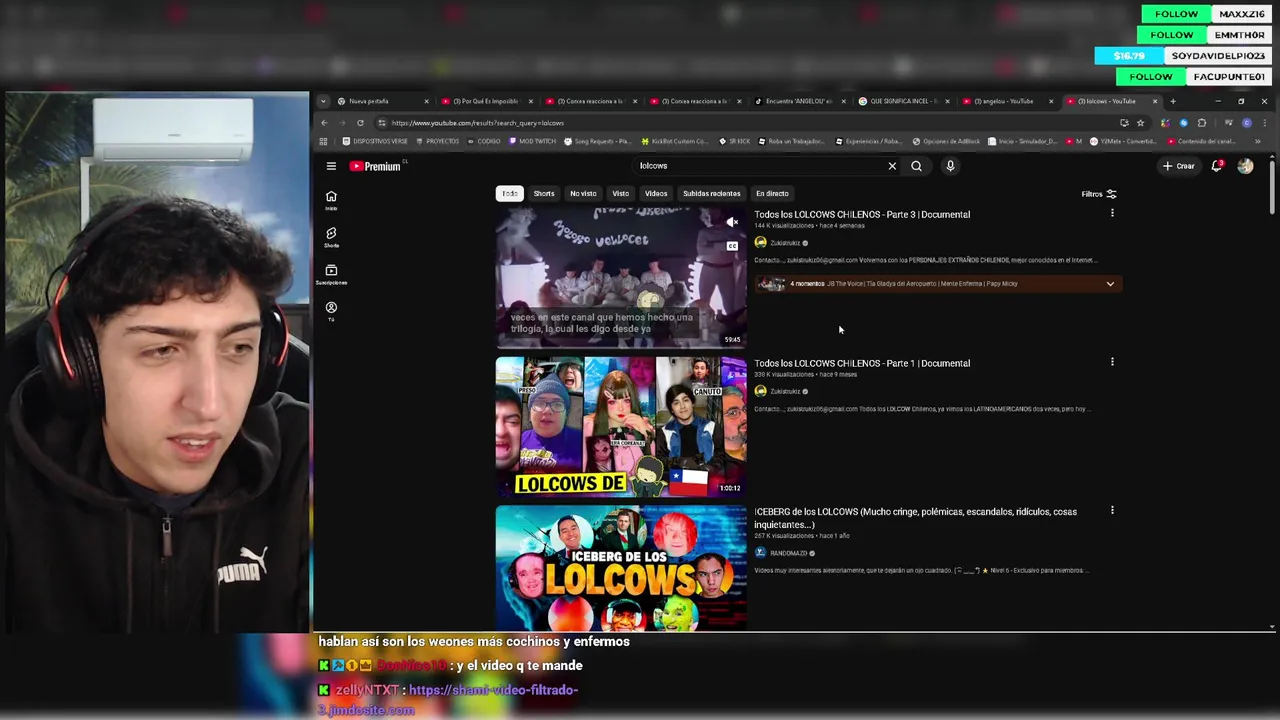Open Zukistukiz channel under Parte 1
Screen dimensions: 1280x720
[784, 391]
